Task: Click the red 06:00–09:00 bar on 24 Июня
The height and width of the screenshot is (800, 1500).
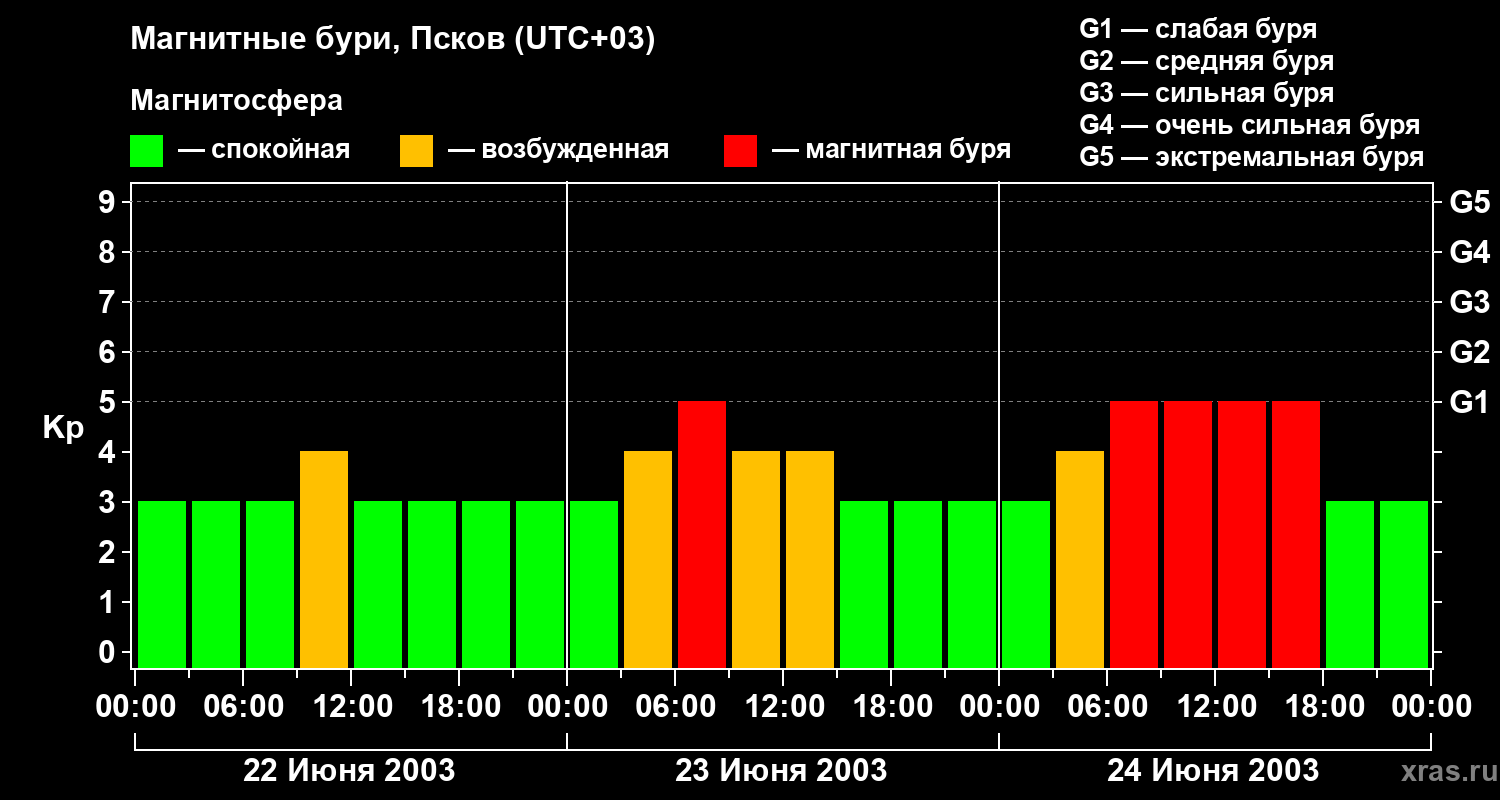Action: point(1134,535)
